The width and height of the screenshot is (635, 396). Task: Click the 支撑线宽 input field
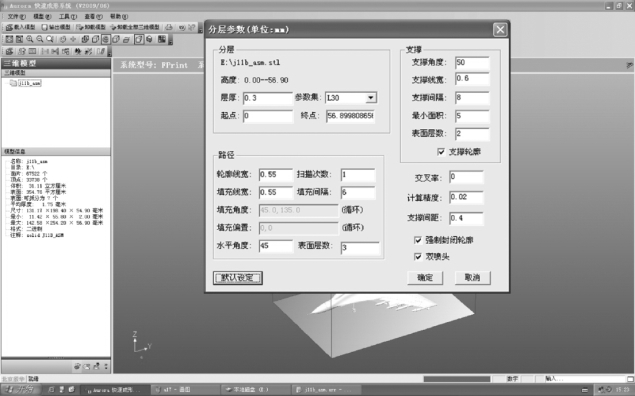(x=472, y=79)
